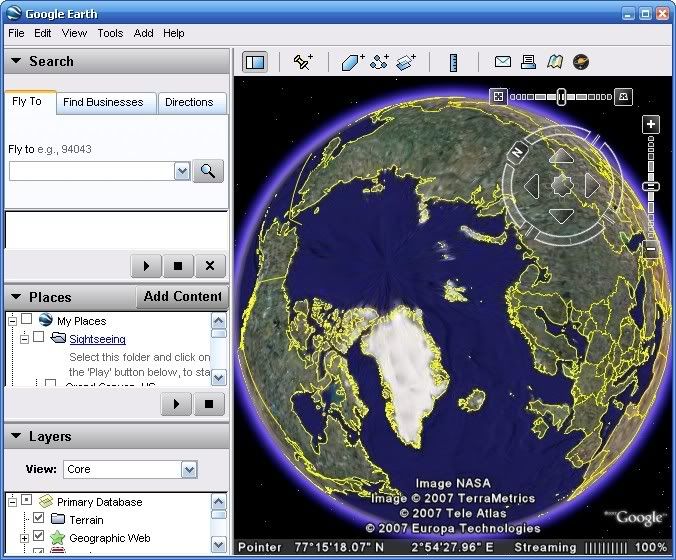Image resolution: width=676 pixels, height=560 pixels.
Task: Click the search magnifying glass button
Action: coord(208,171)
